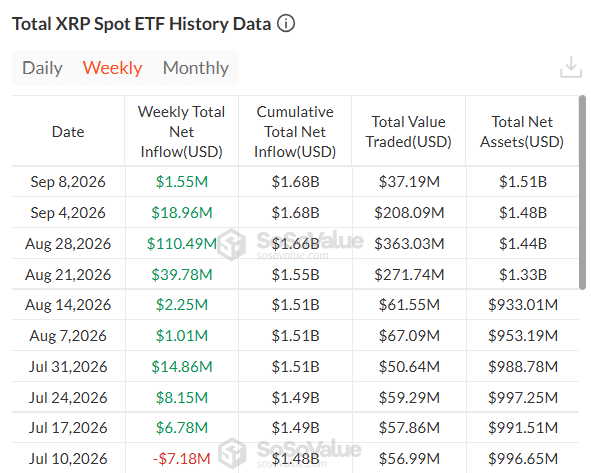591x473 pixels.
Task: Click the $363.03M value traded cell
Action: pyautogui.click(x=409, y=243)
